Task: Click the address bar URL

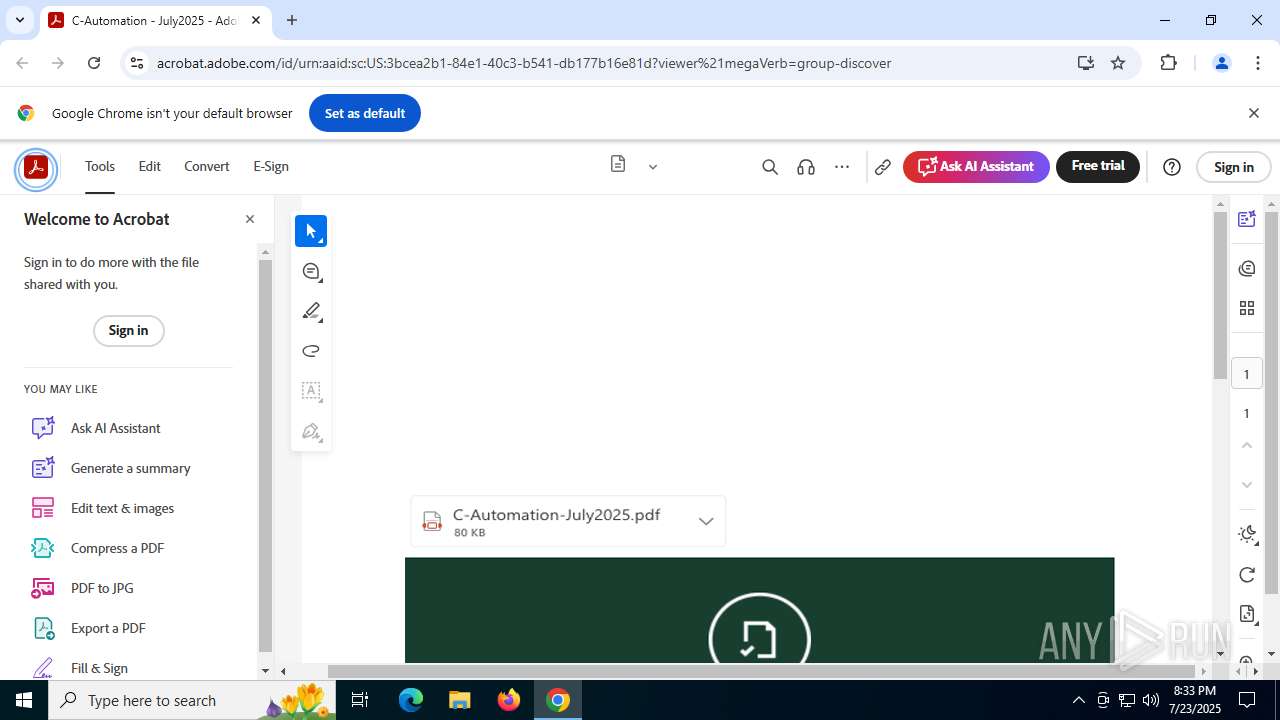Action: [x=524, y=63]
